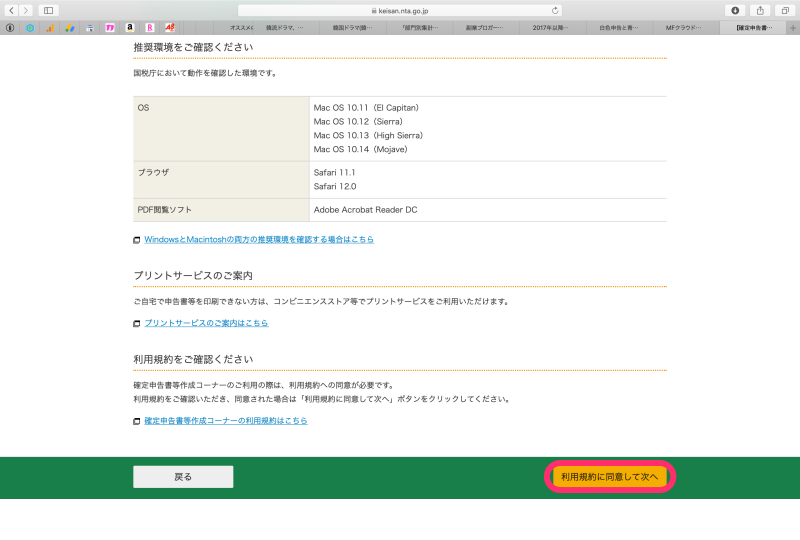Switch to the 白色申告と青 tab
This screenshot has height=540, width=800.
[619, 28]
